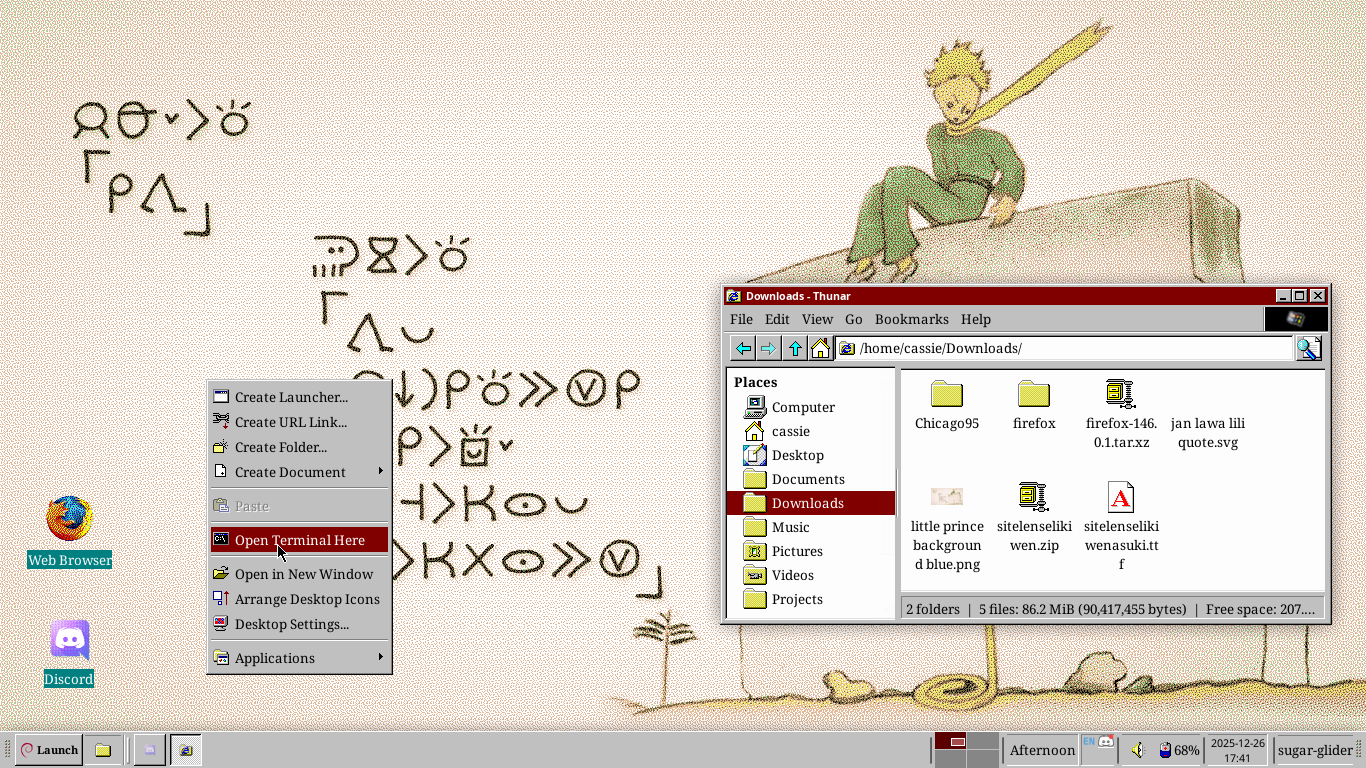Open the Discord desktop icon
The image size is (1366, 768).
69,641
